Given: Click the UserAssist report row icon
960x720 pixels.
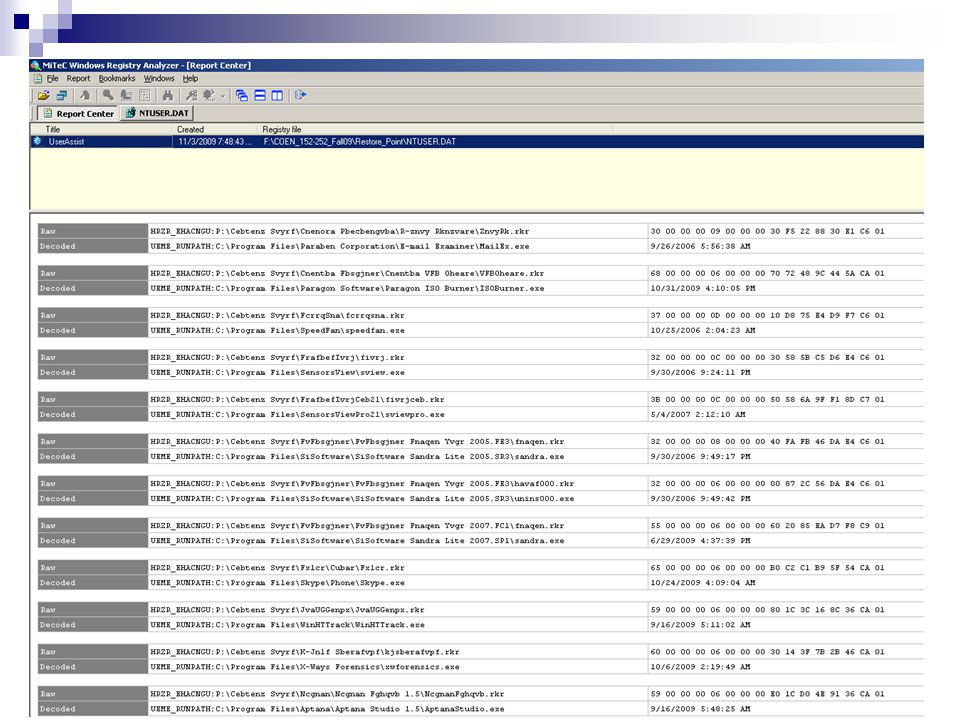Looking at the screenshot, I should 37,141.
